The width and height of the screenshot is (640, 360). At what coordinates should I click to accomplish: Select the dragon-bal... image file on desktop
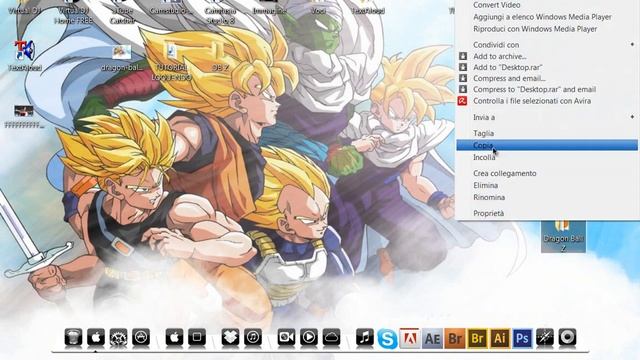tap(122, 58)
